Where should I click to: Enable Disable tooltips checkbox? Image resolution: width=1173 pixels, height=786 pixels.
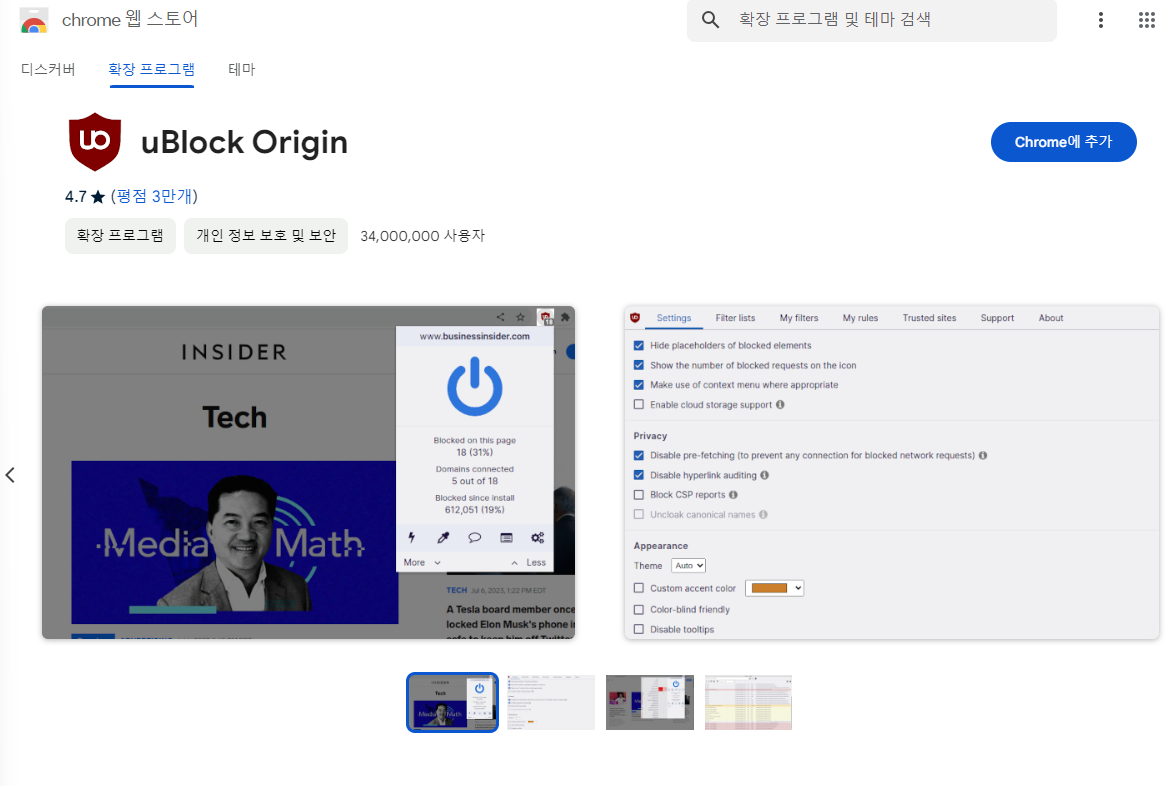(x=639, y=630)
